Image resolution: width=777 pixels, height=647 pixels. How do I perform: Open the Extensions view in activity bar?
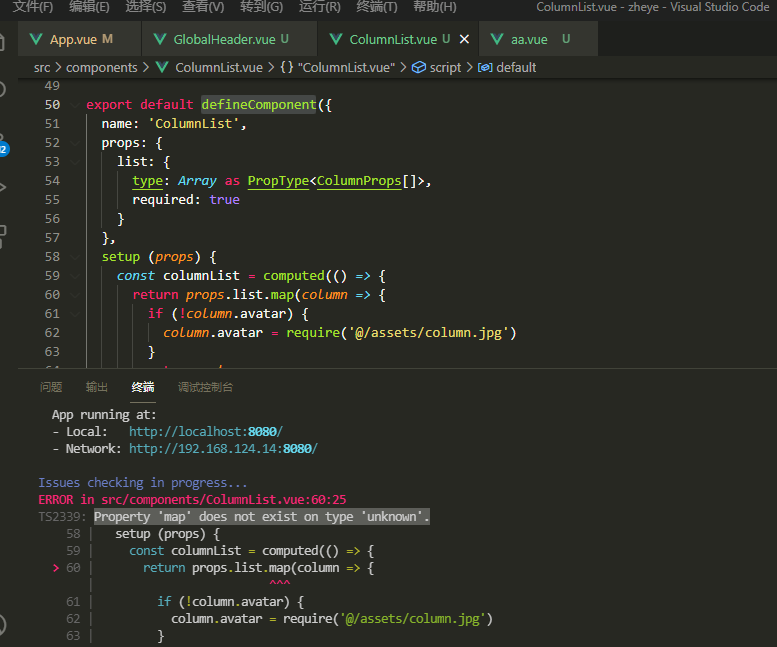(3, 236)
